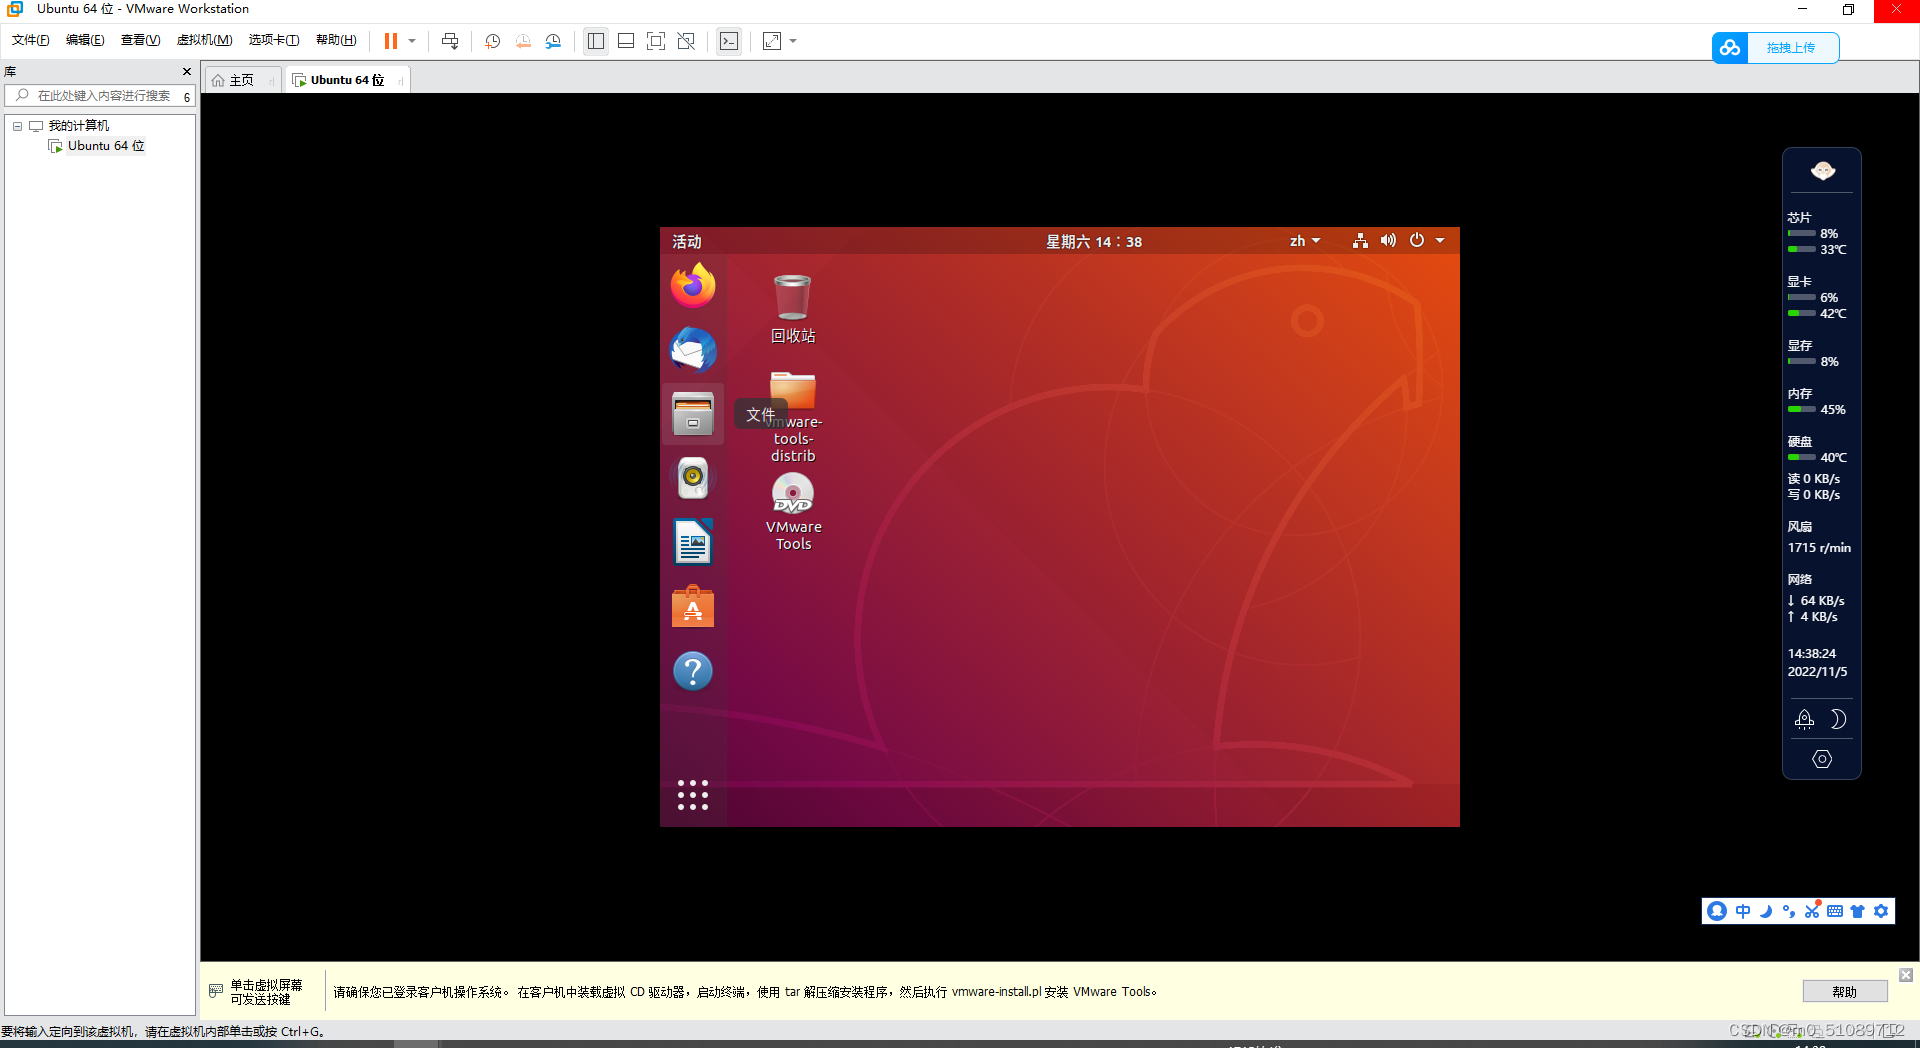The height and width of the screenshot is (1048, 1920).
Task: Launch Thunderbird mail from the dock
Action: click(x=693, y=349)
